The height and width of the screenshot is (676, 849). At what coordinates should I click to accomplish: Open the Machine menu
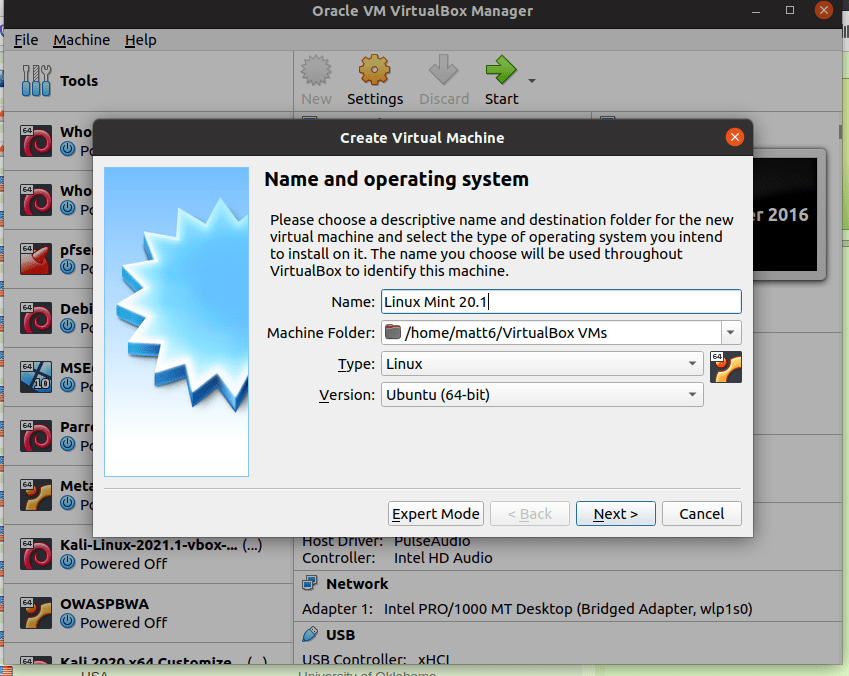(82, 40)
